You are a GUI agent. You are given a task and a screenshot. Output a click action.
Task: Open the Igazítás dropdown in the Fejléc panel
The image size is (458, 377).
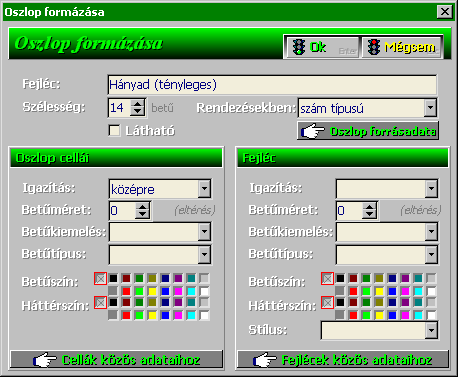pos(431,189)
